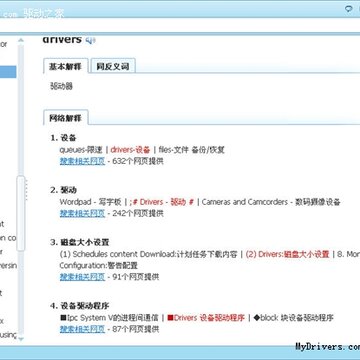Viewport: 360px width, 360px height.
Task: Play pronunciation with the speaker icon beside drivers
Action: click(90, 40)
